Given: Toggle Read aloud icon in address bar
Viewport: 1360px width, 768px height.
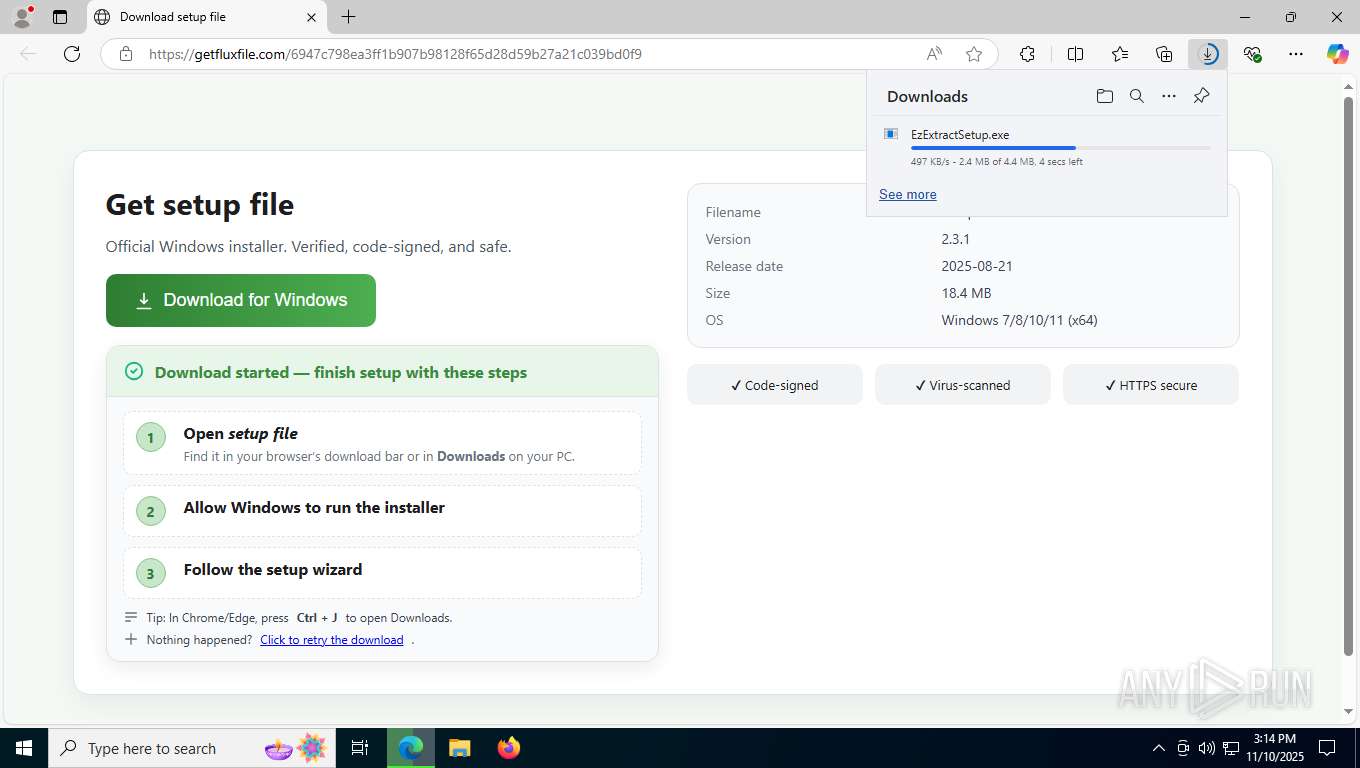Looking at the screenshot, I should [x=934, y=54].
